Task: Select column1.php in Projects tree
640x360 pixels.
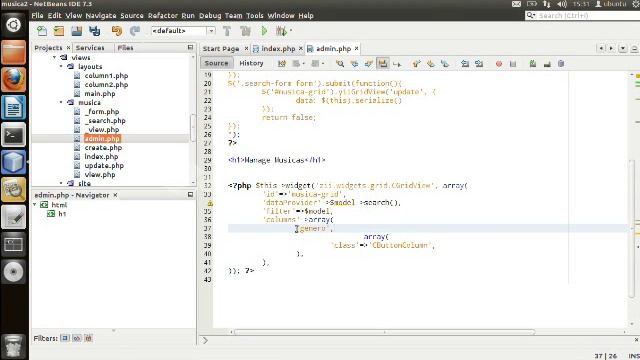Action: coord(106,76)
